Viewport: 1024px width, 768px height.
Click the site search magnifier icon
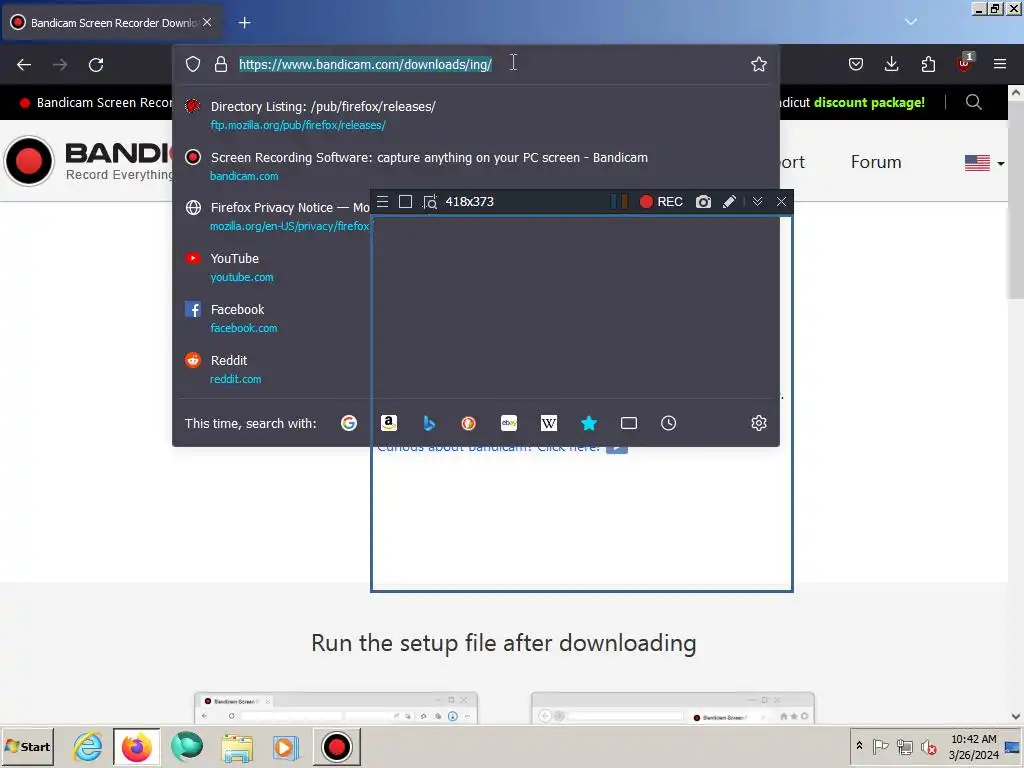click(973, 102)
